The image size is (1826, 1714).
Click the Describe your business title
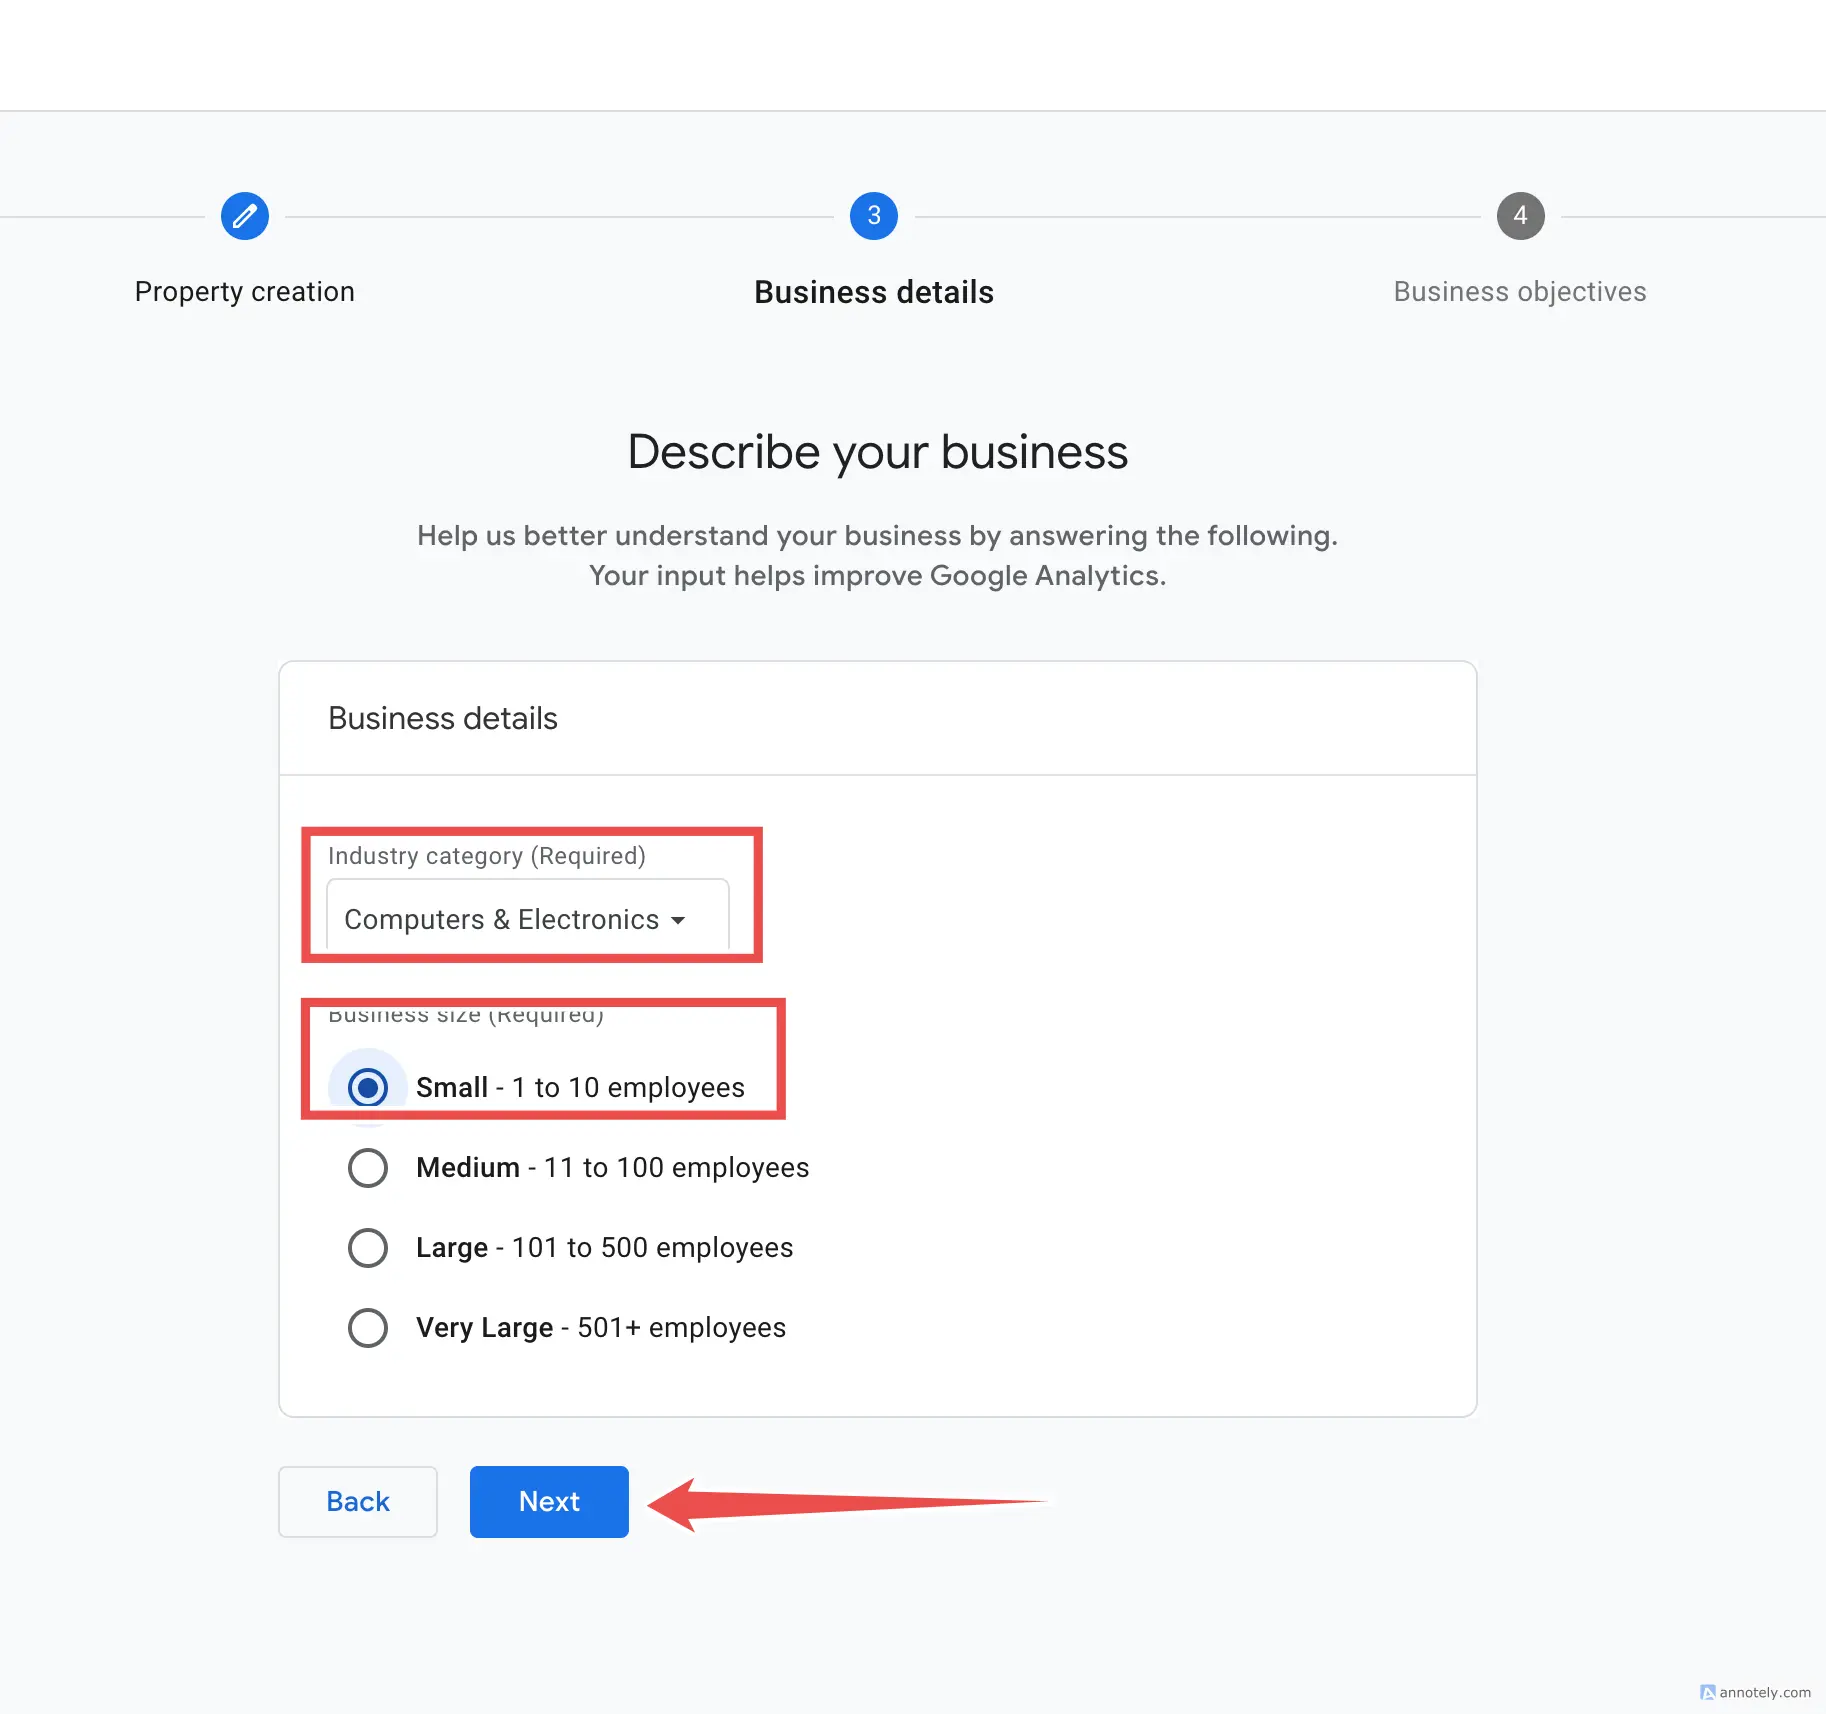pos(877,452)
